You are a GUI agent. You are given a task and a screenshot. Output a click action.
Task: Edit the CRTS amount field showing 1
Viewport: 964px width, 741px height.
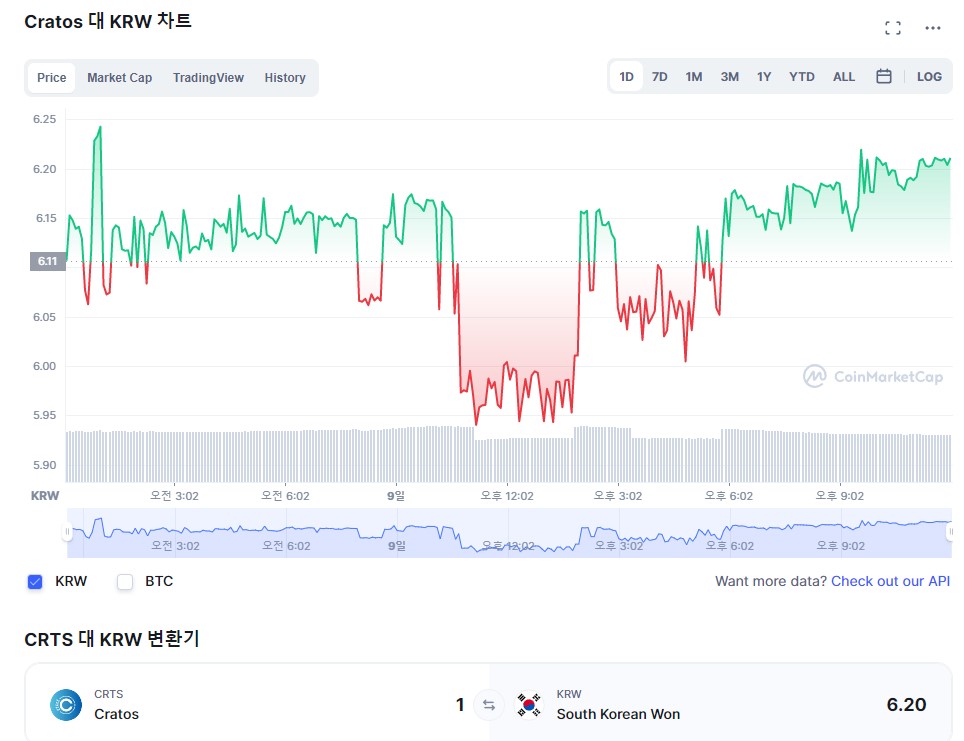coord(460,705)
